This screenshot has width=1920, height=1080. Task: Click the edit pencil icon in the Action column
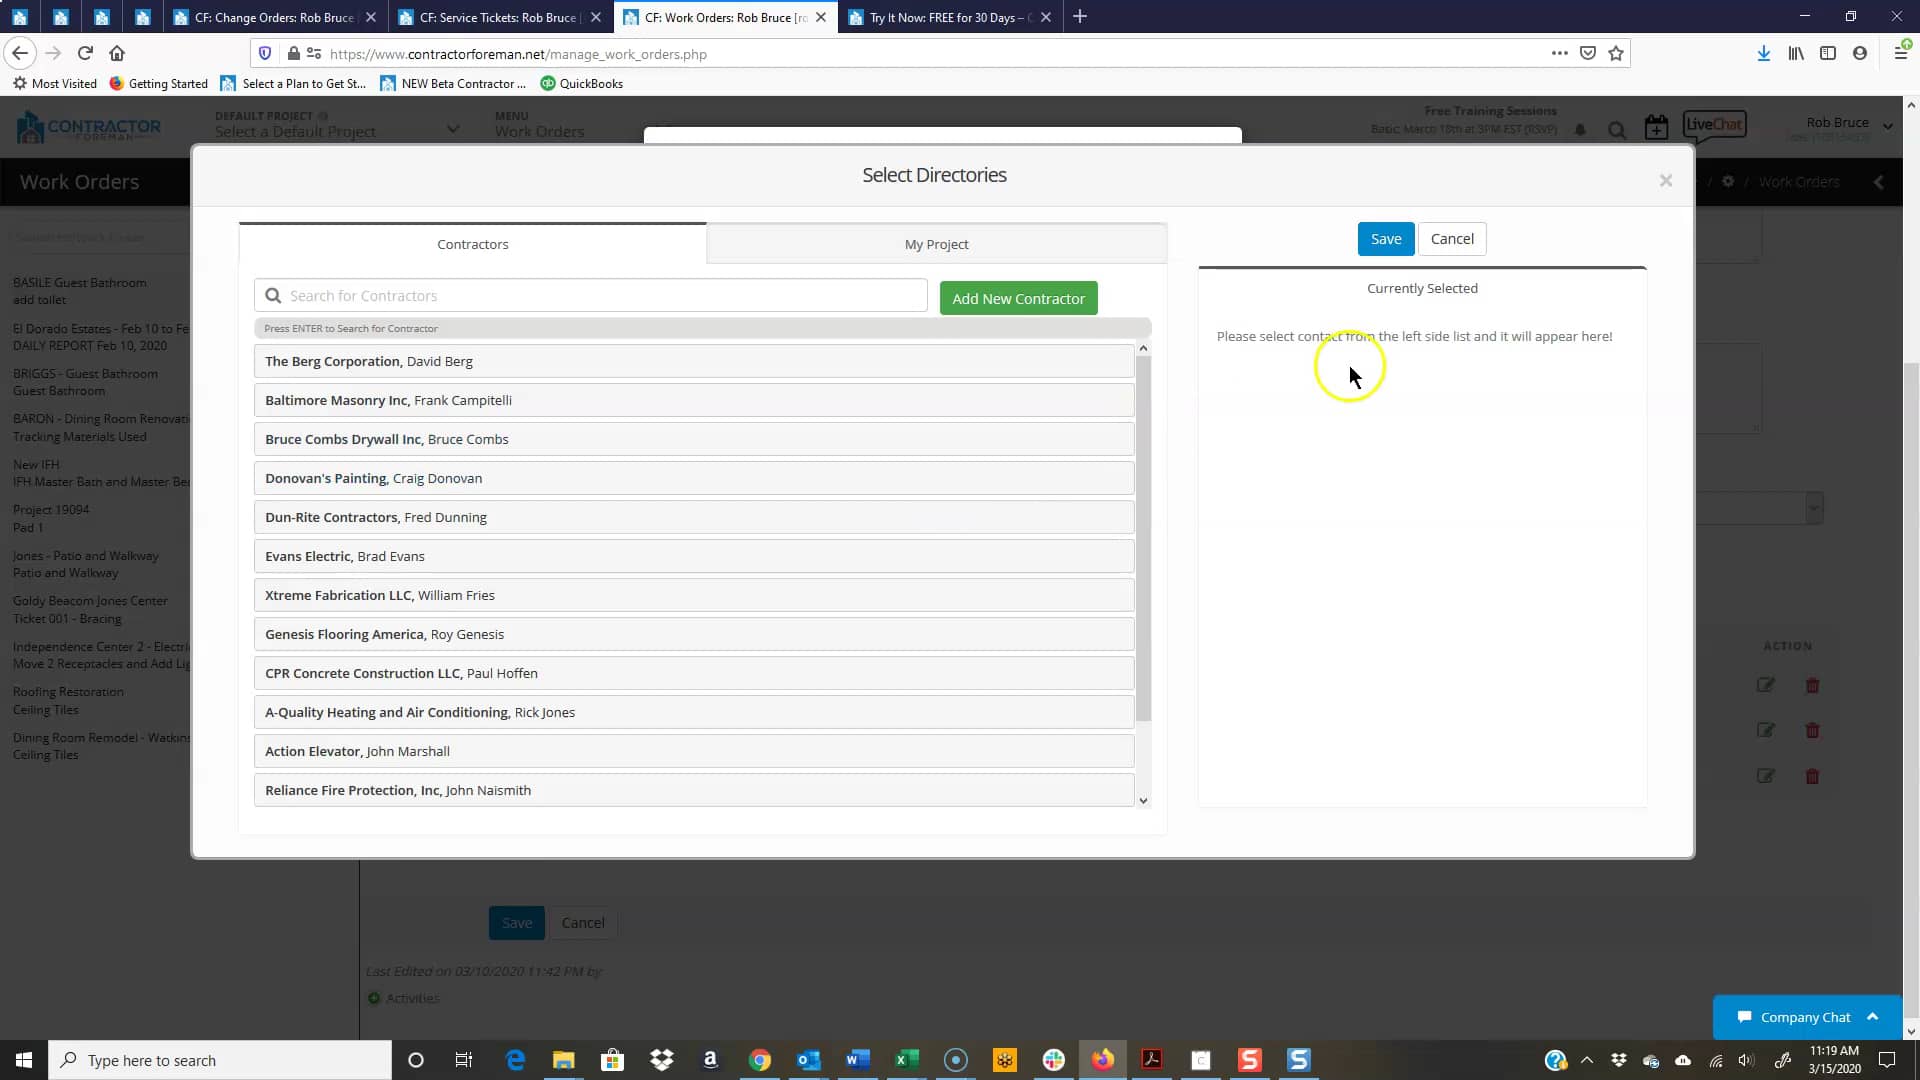click(1765, 685)
